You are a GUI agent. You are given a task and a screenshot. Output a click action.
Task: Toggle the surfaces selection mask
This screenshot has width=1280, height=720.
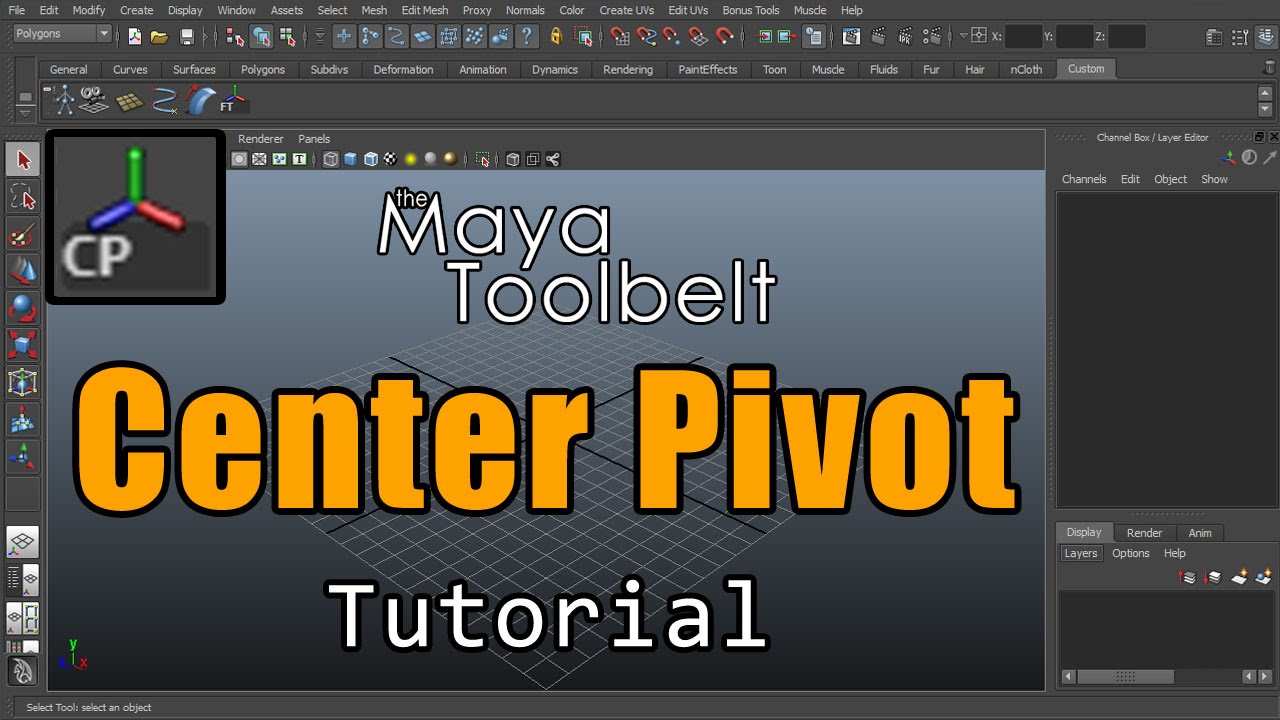[422, 36]
